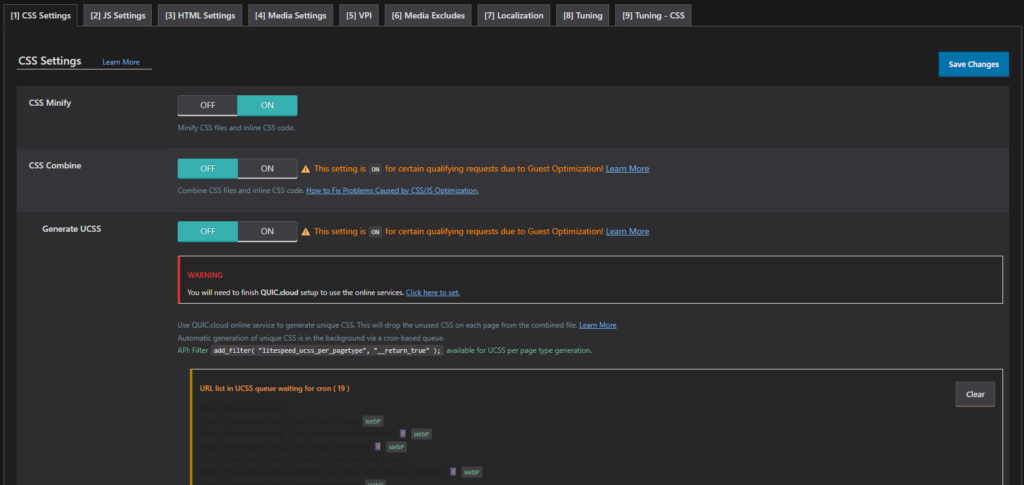Open Learn More after unique CSS description
Screen dimensions: 1024x485
[x=598, y=325]
